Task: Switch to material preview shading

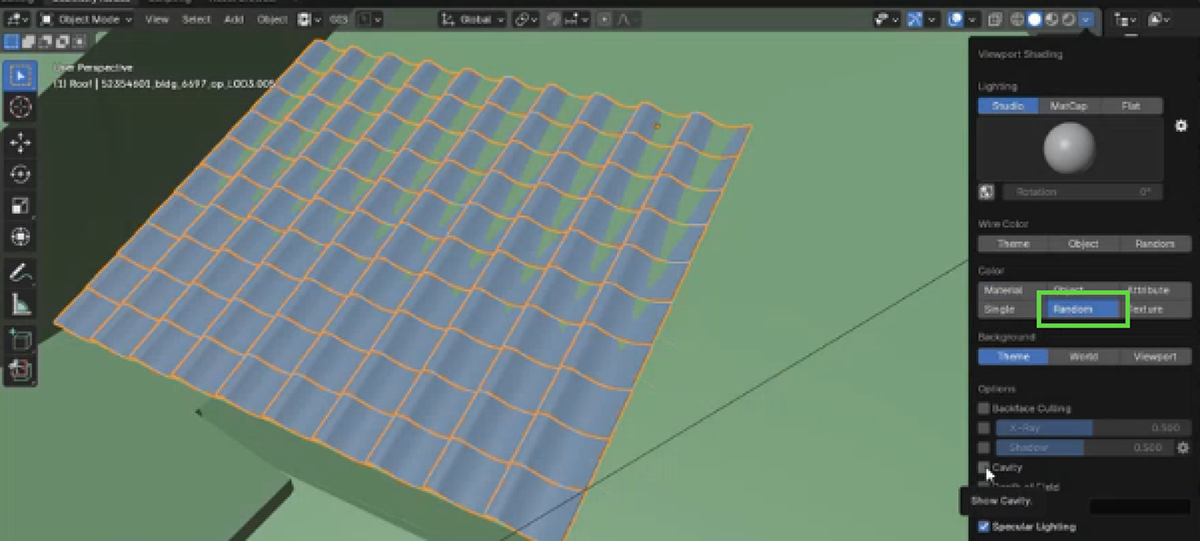Action: [1052, 19]
